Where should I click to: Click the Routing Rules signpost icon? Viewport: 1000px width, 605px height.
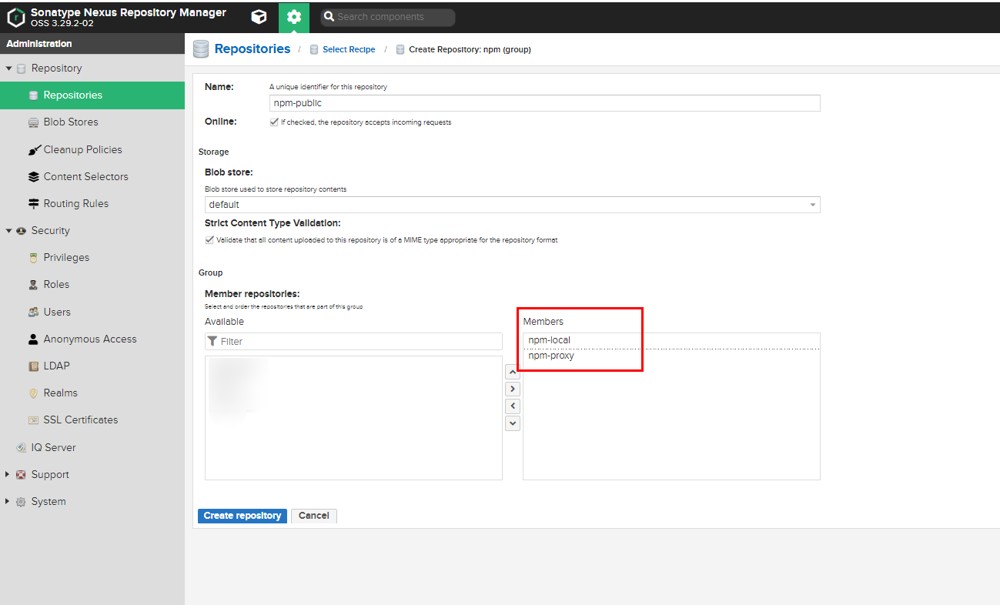click(34, 203)
